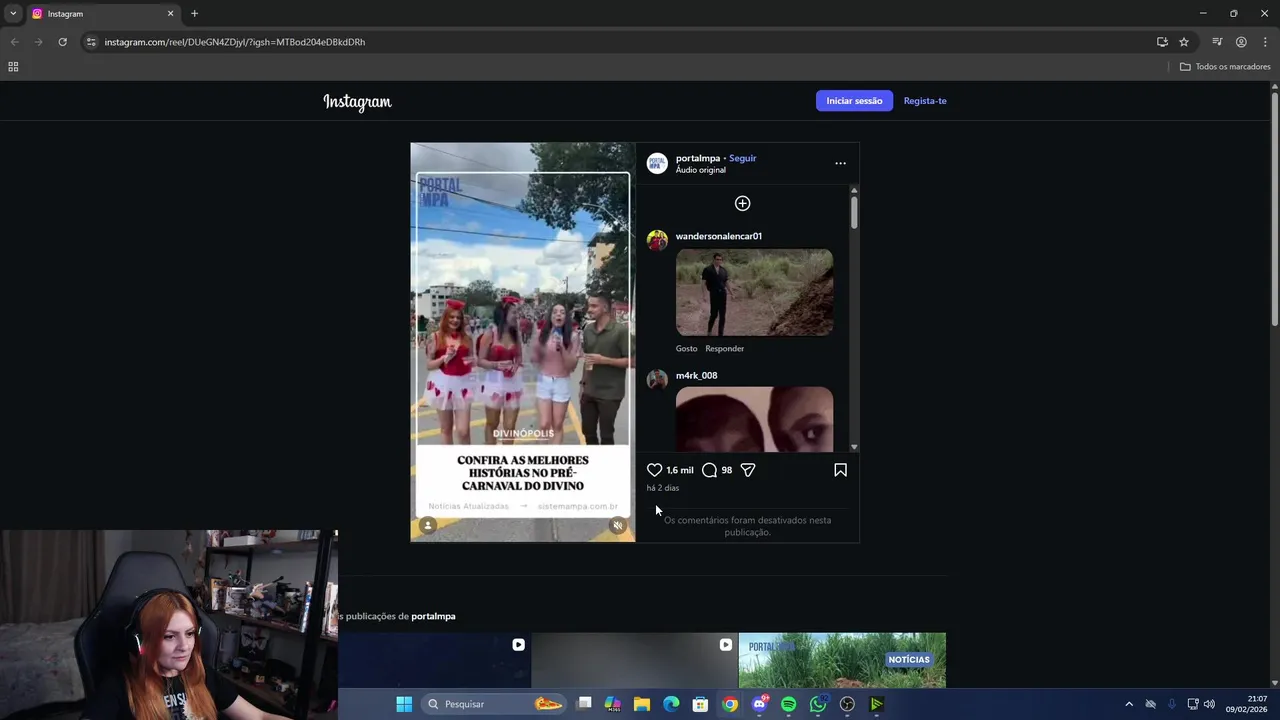
Task: Open the wandersonalencar01 username
Action: 719,236
